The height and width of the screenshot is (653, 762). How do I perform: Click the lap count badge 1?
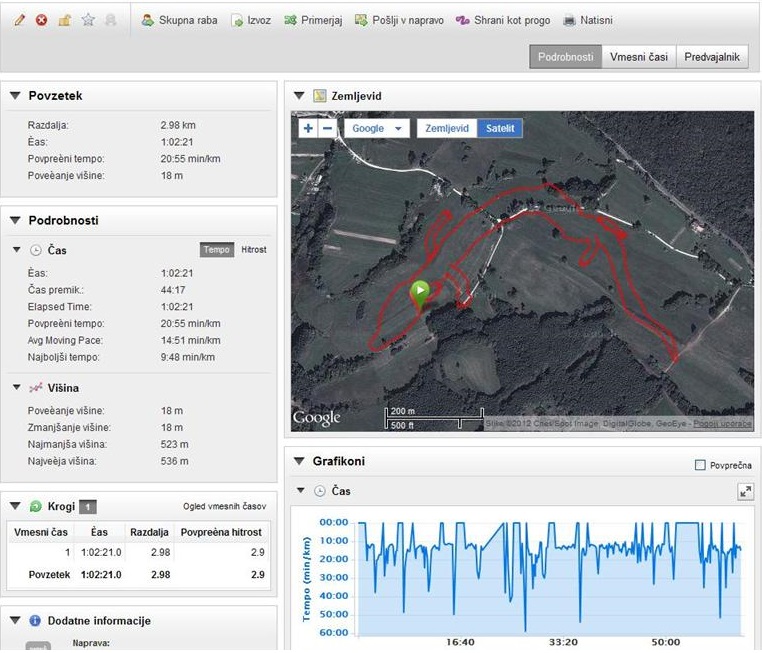click(88, 507)
